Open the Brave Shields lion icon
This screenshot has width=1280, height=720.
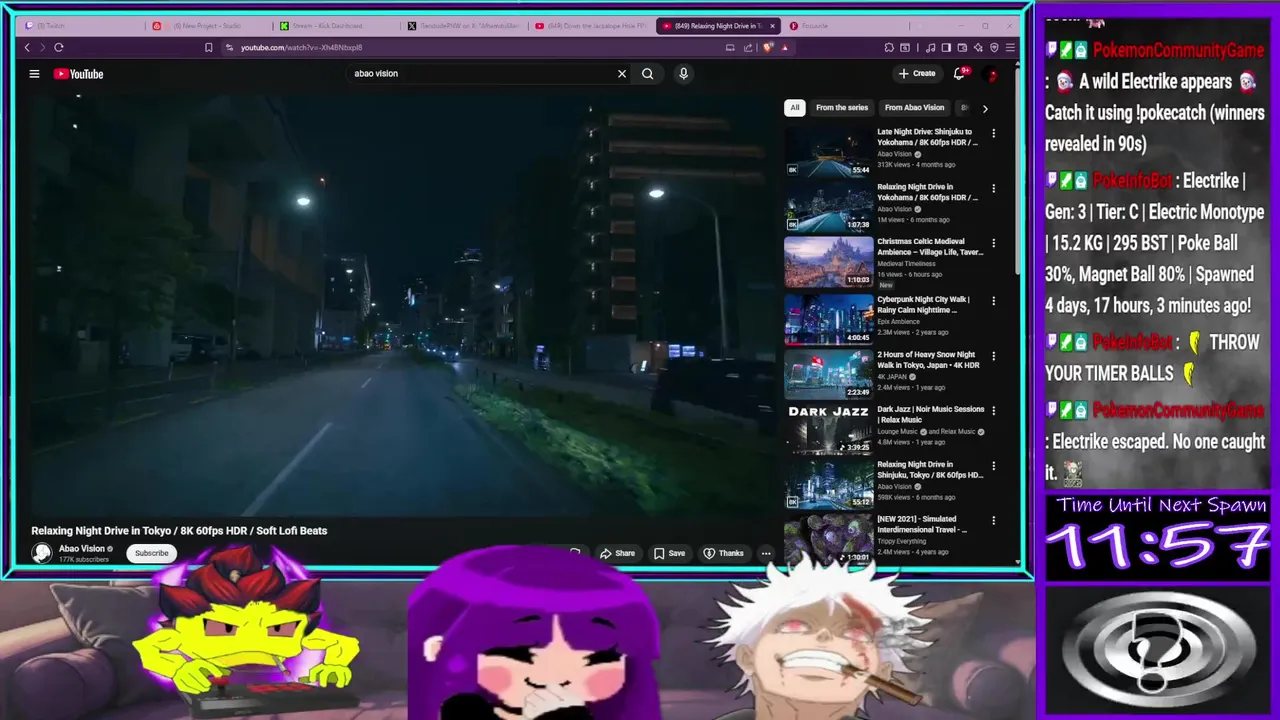click(x=768, y=47)
